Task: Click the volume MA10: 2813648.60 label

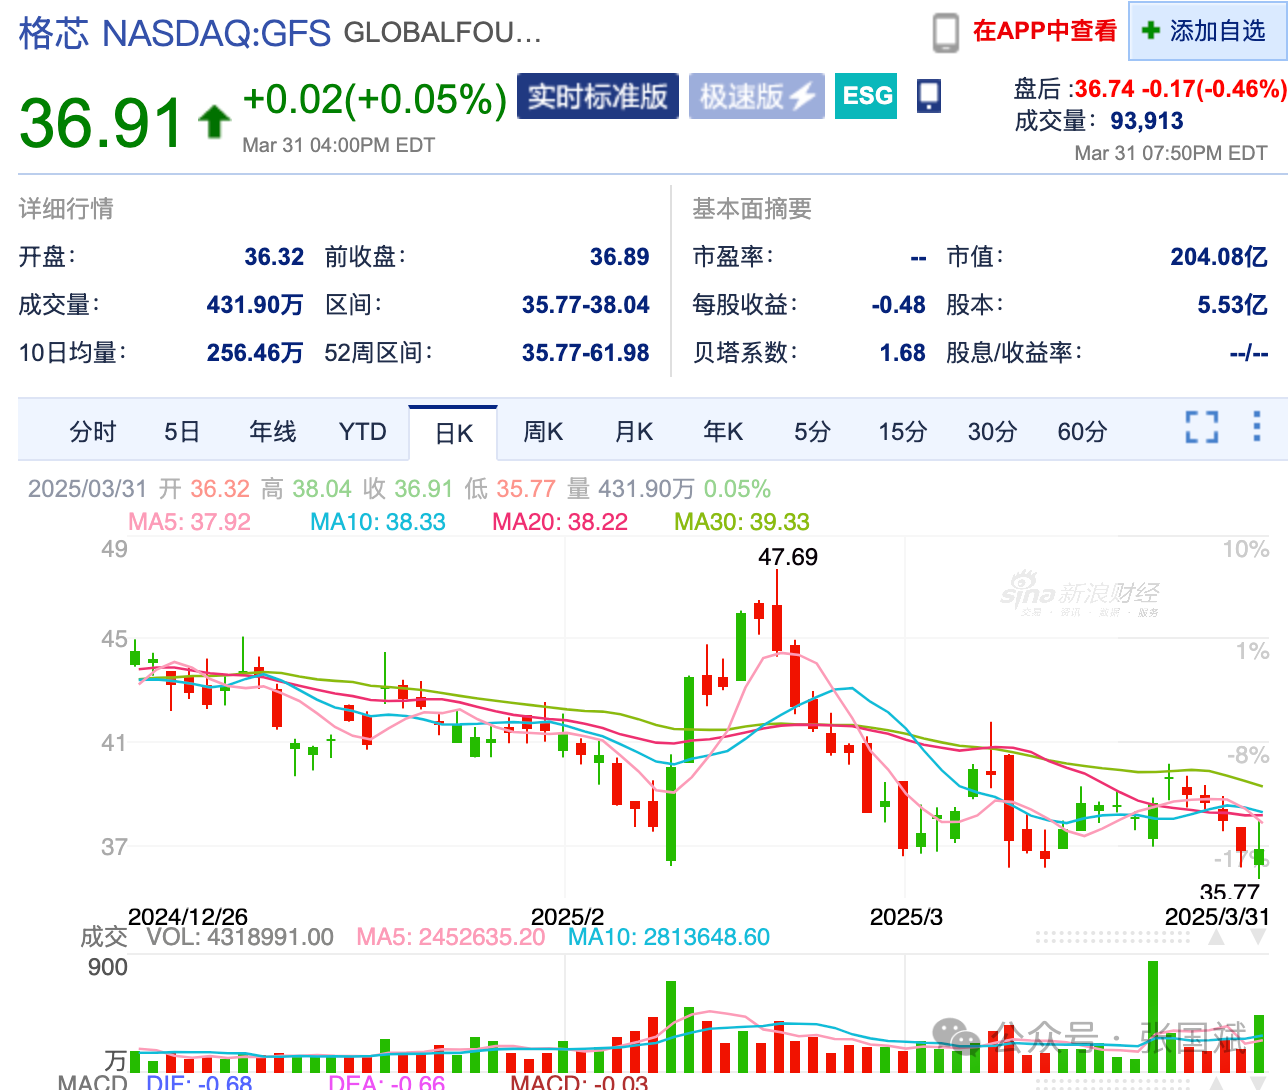Action: pyautogui.click(x=669, y=937)
